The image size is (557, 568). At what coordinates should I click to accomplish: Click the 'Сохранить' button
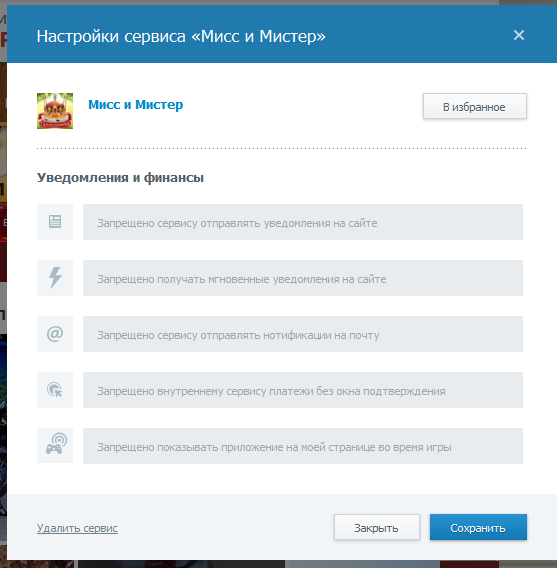click(x=478, y=527)
